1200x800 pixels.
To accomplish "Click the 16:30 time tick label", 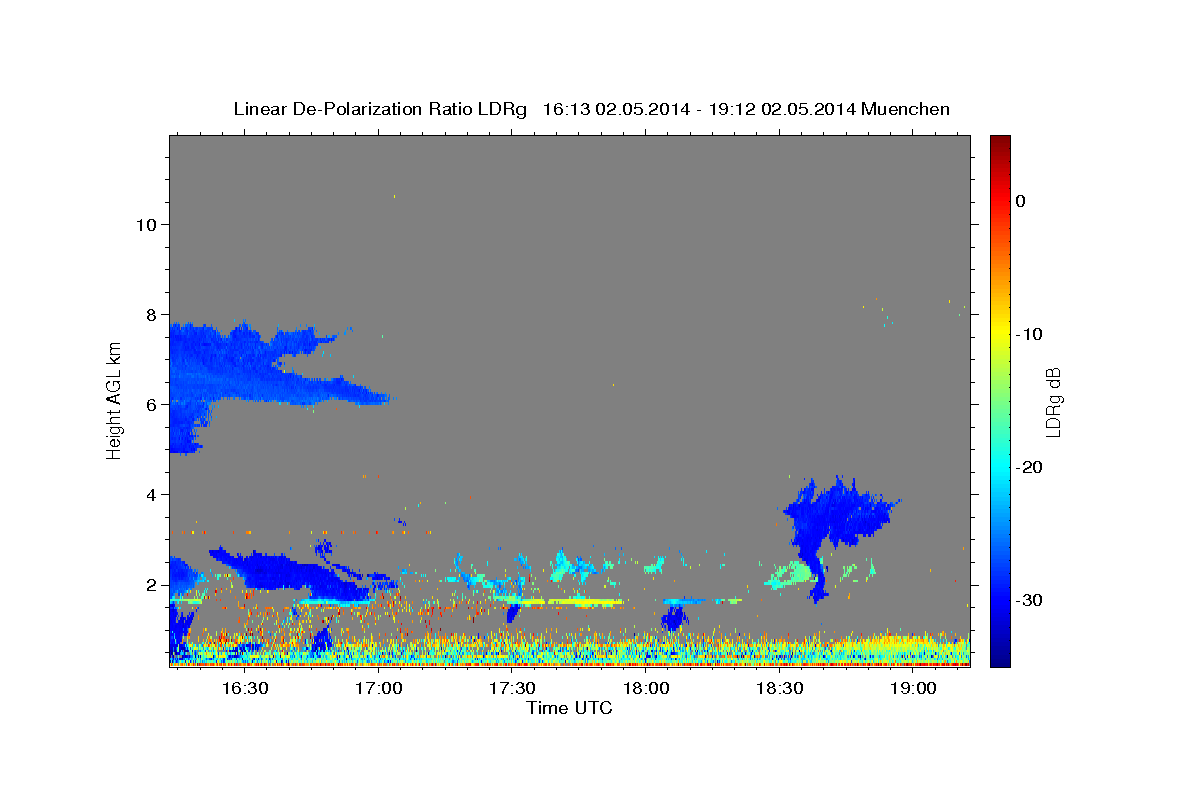I will pos(245,688).
